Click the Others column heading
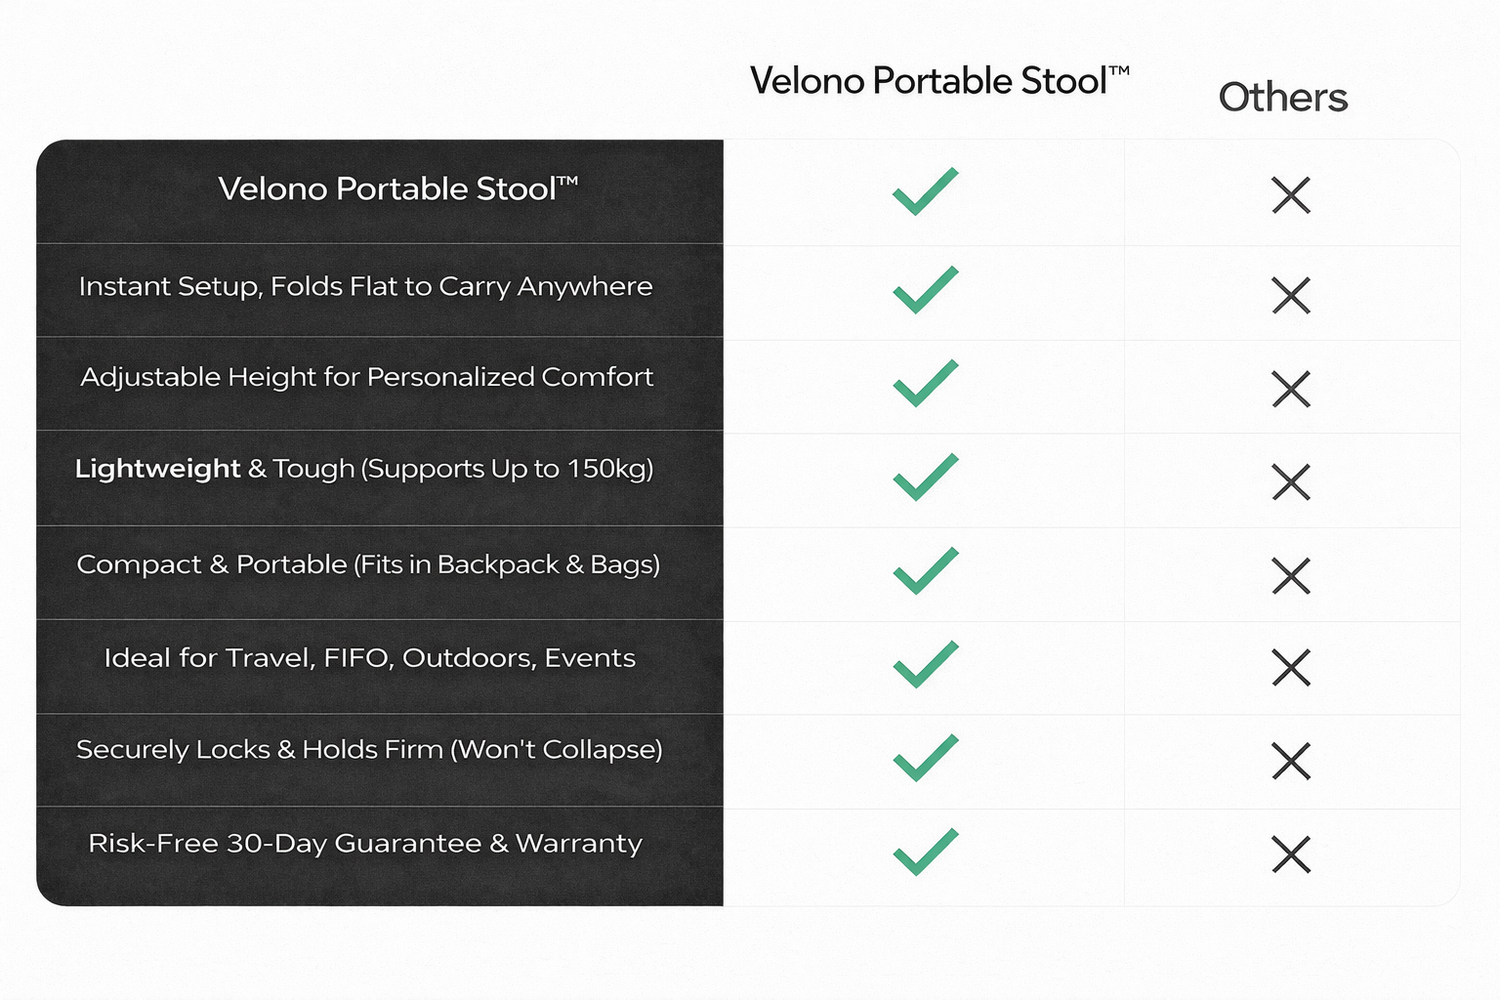The width and height of the screenshot is (1500, 1000). point(1283,98)
